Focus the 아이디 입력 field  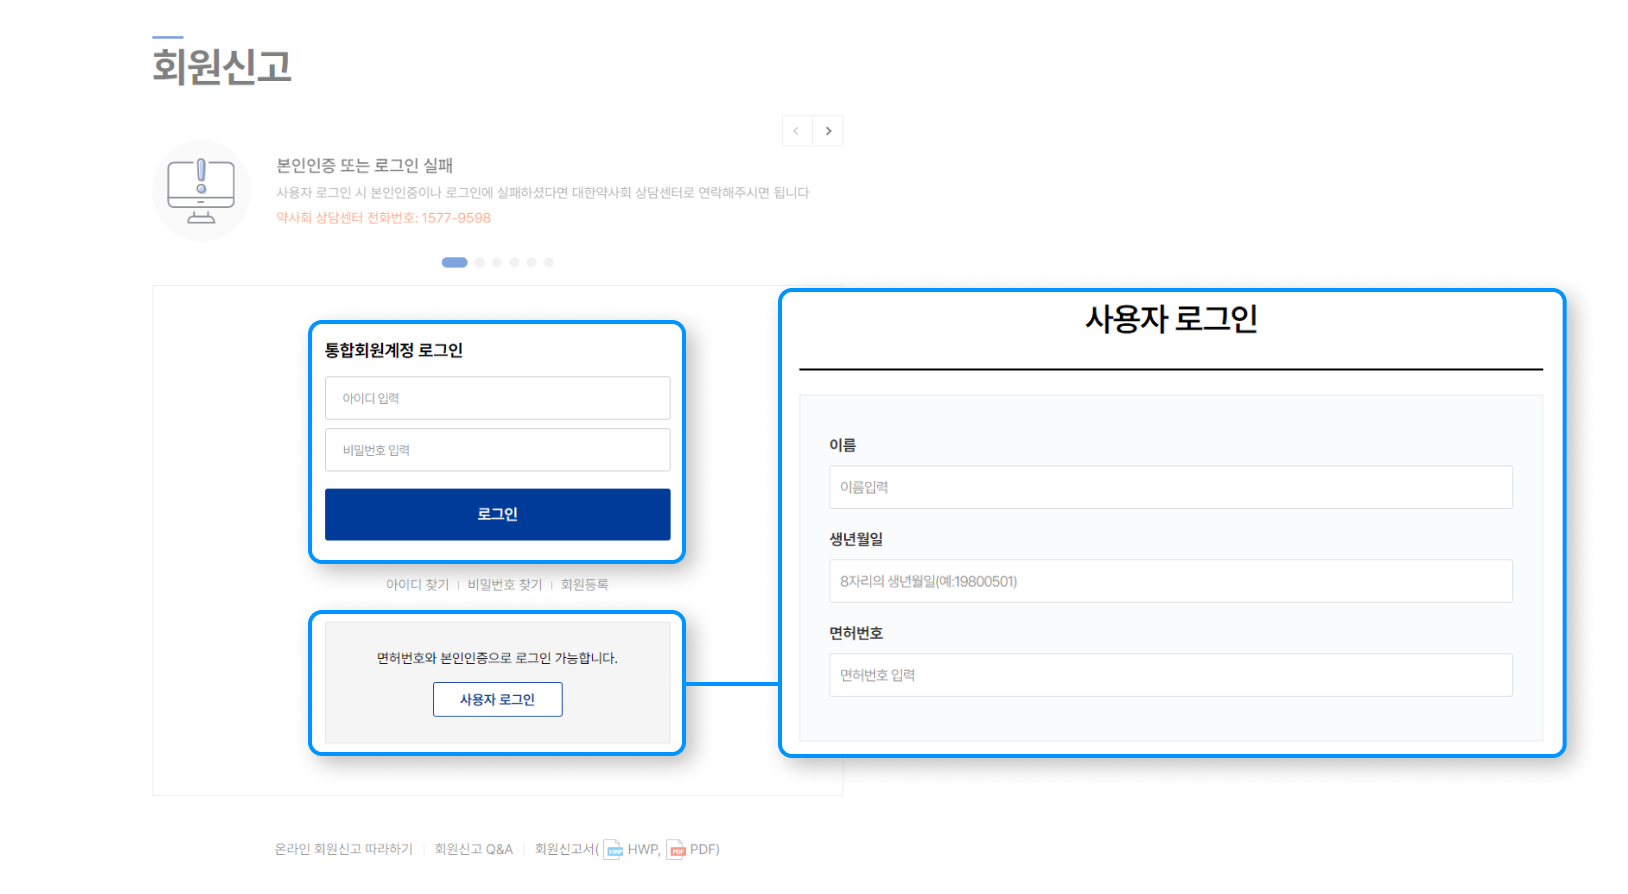coord(497,398)
